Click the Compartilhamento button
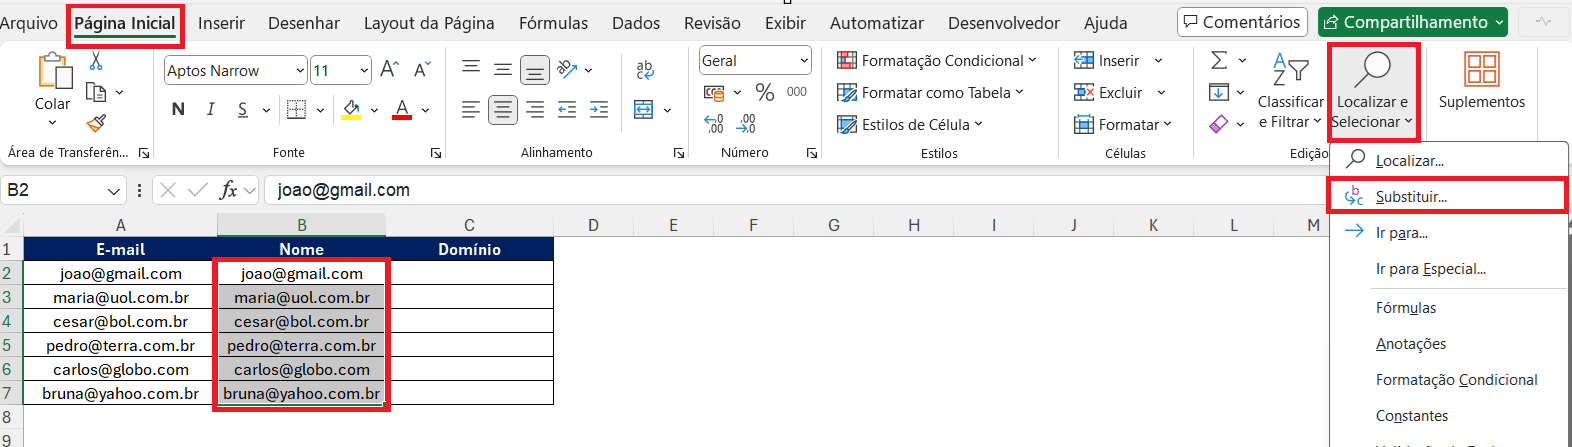The height and width of the screenshot is (447, 1572). (1412, 22)
